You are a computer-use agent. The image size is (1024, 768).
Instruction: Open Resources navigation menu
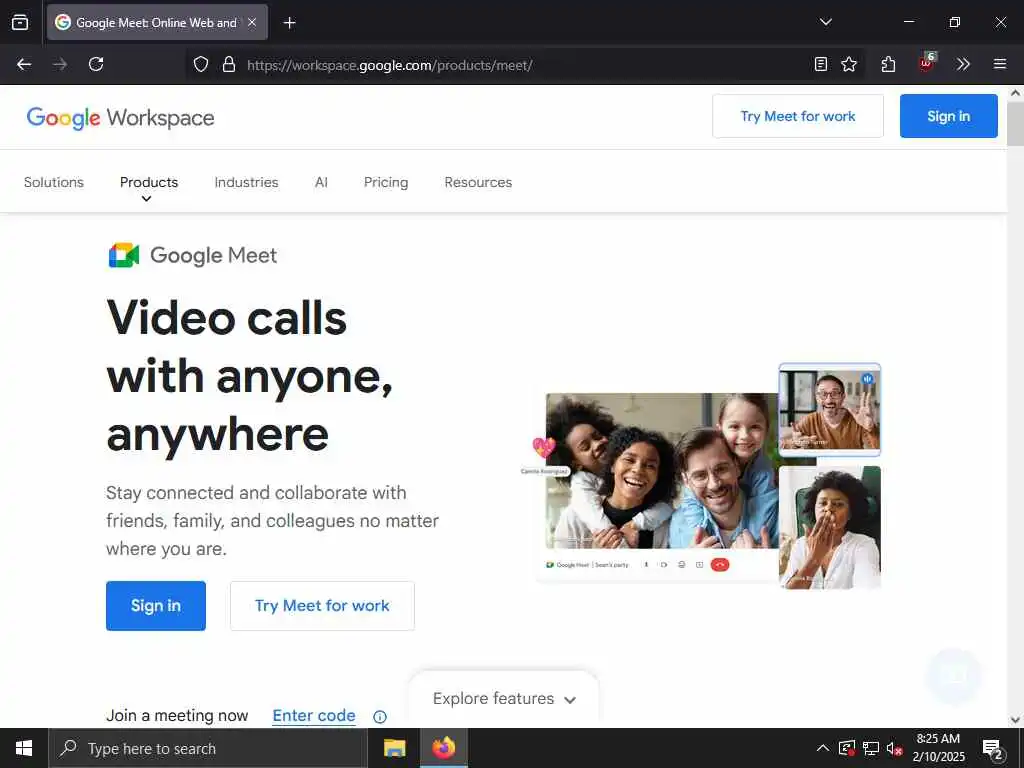(x=478, y=182)
